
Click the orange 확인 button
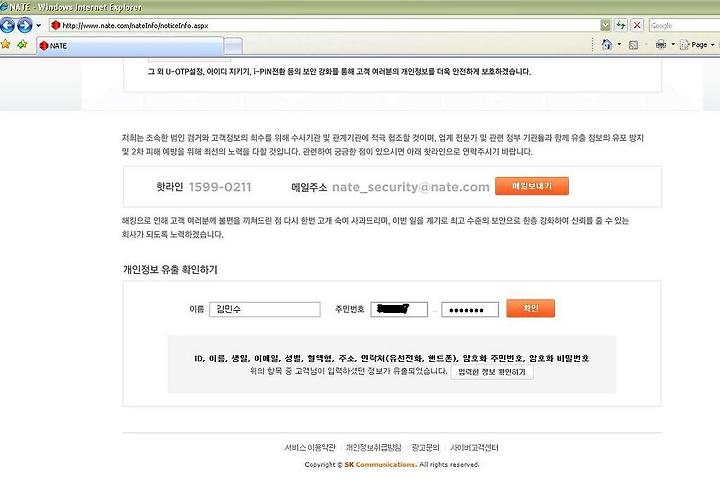530,308
